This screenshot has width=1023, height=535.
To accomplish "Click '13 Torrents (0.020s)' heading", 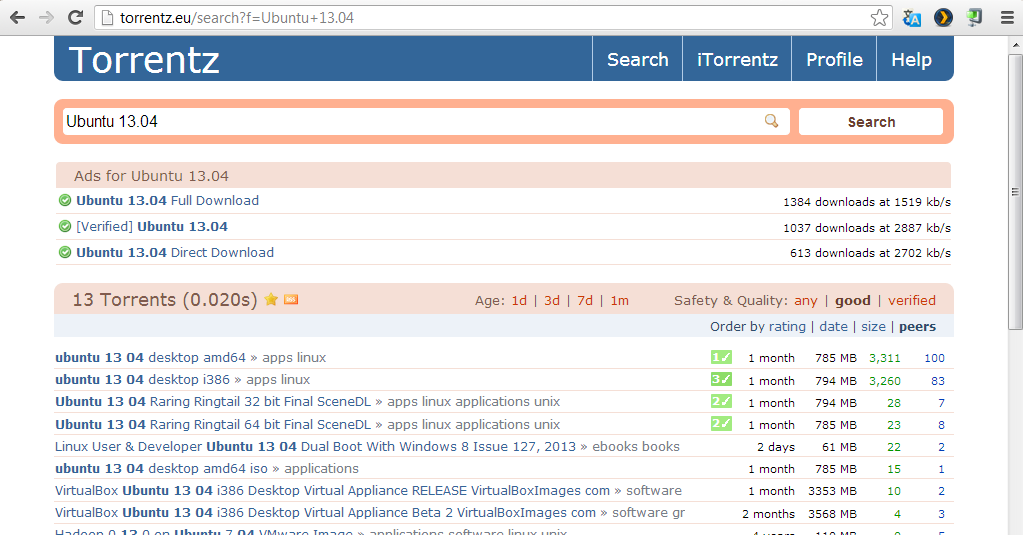I will pos(165,299).
